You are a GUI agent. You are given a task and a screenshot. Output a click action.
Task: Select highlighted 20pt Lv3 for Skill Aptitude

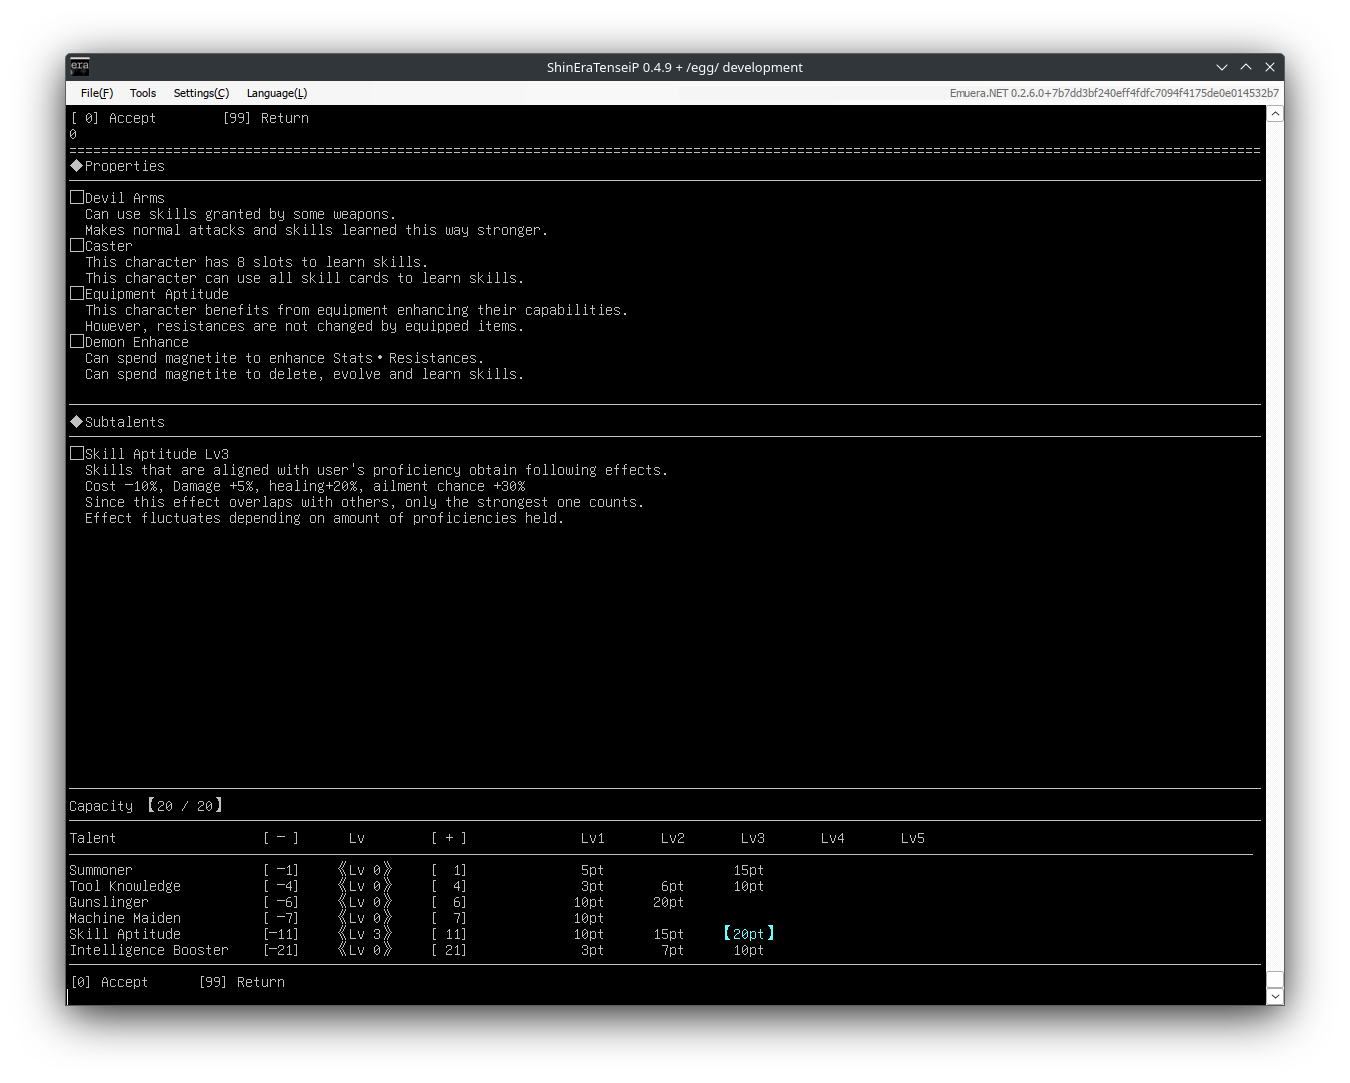coord(749,934)
